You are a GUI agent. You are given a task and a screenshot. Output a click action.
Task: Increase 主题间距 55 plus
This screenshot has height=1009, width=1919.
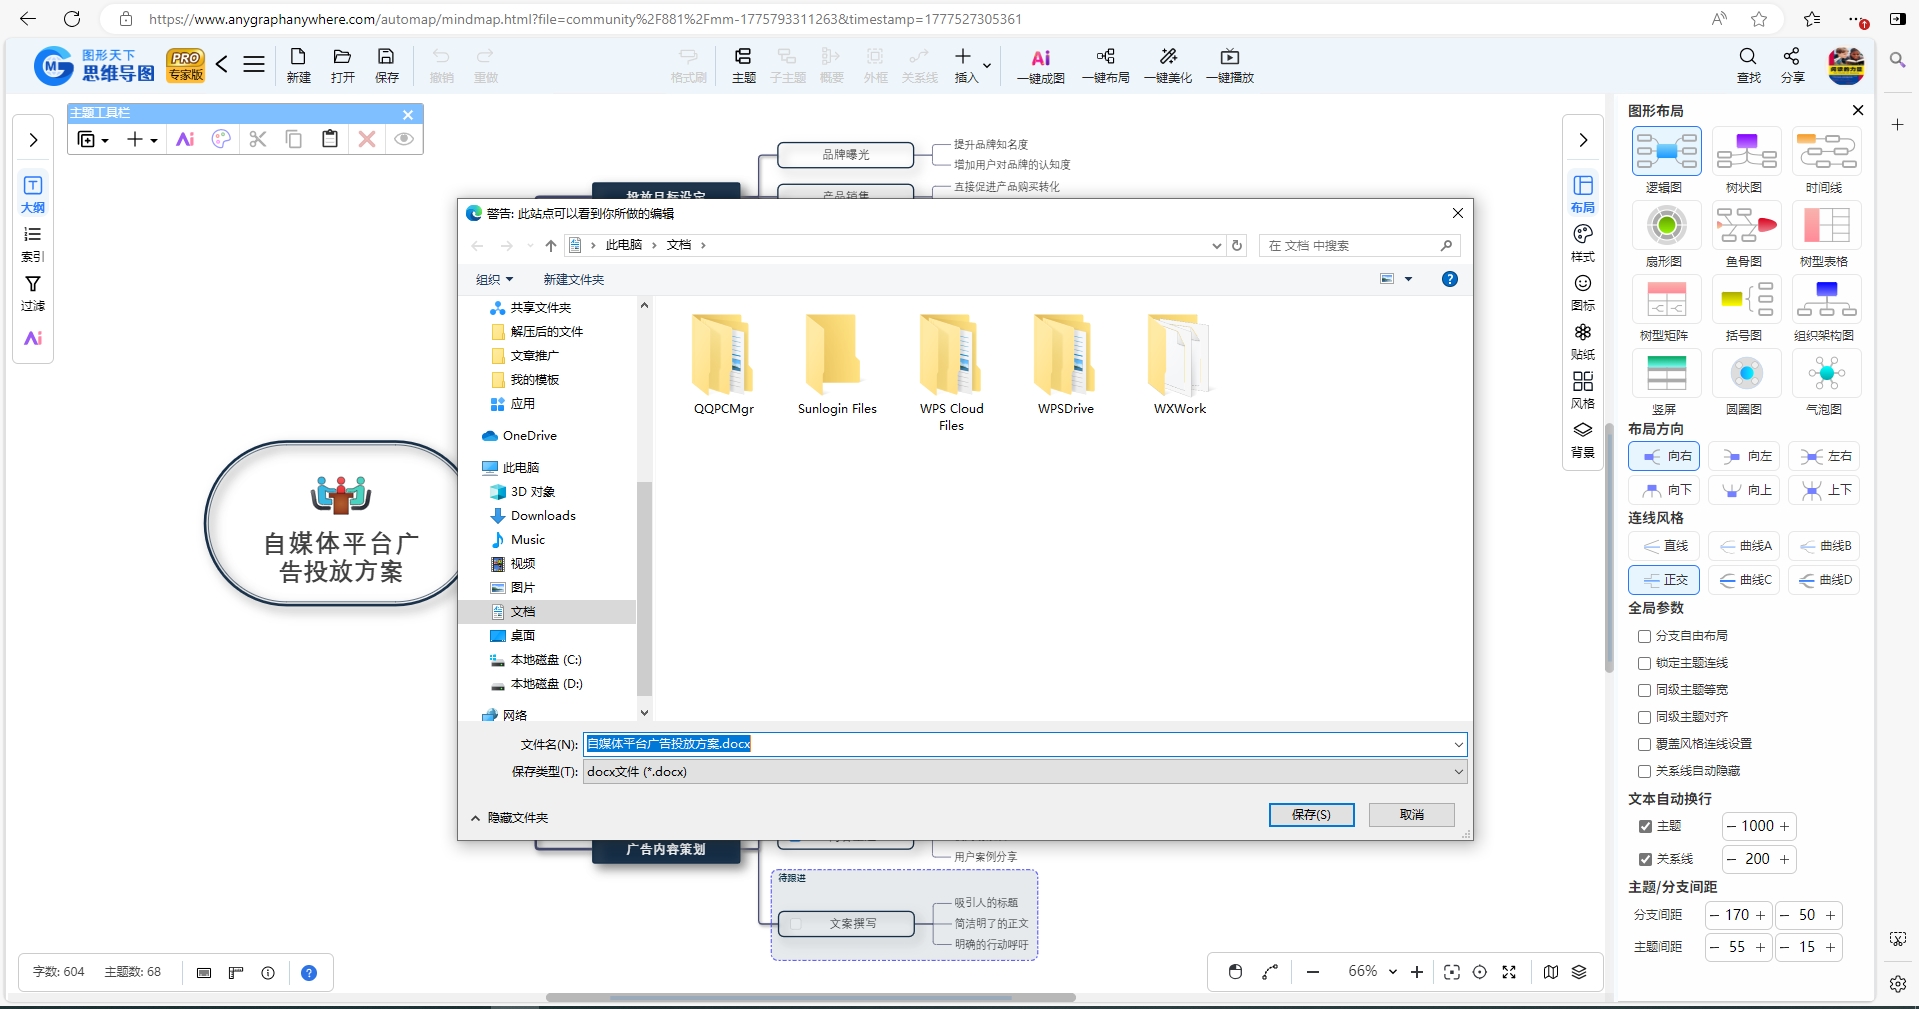[1760, 947]
